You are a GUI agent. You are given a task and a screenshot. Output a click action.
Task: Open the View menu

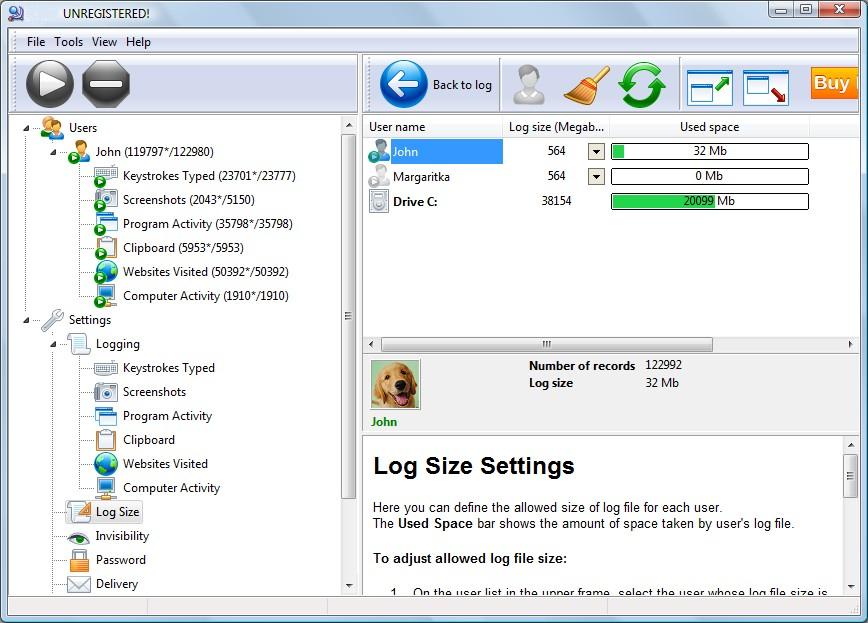104,42
